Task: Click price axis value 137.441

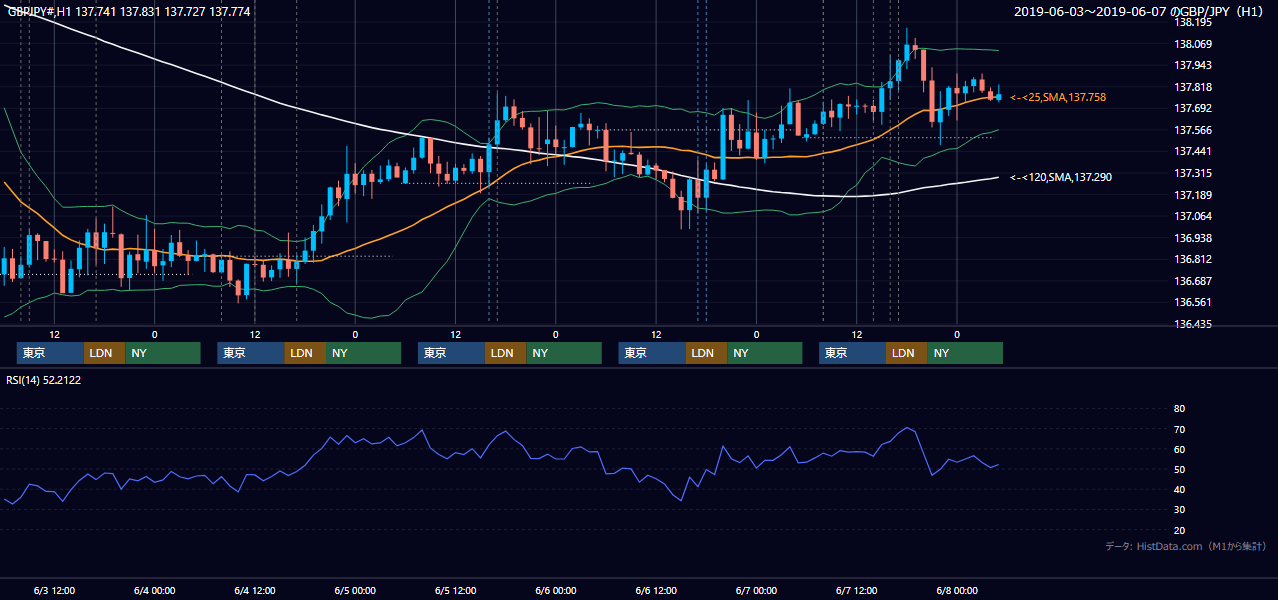Action: 1193,151
